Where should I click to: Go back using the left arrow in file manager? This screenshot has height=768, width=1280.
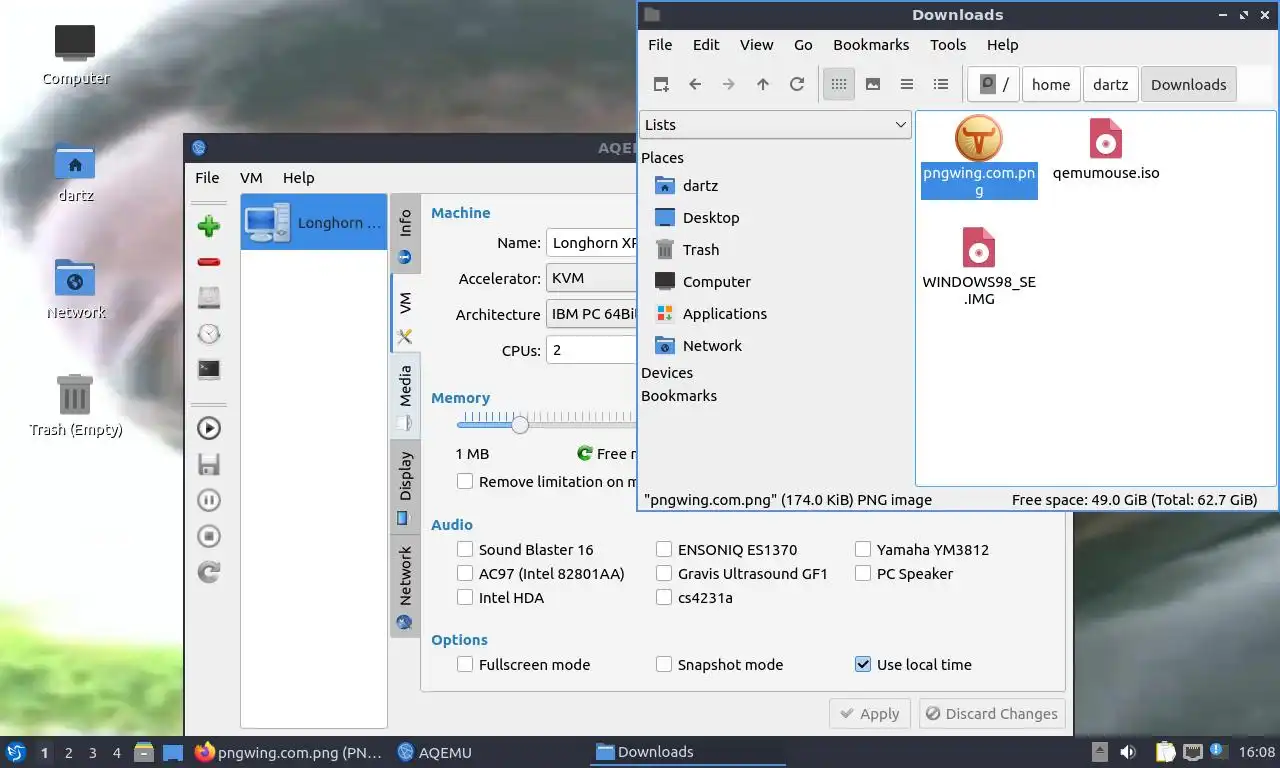click(695, 84)
